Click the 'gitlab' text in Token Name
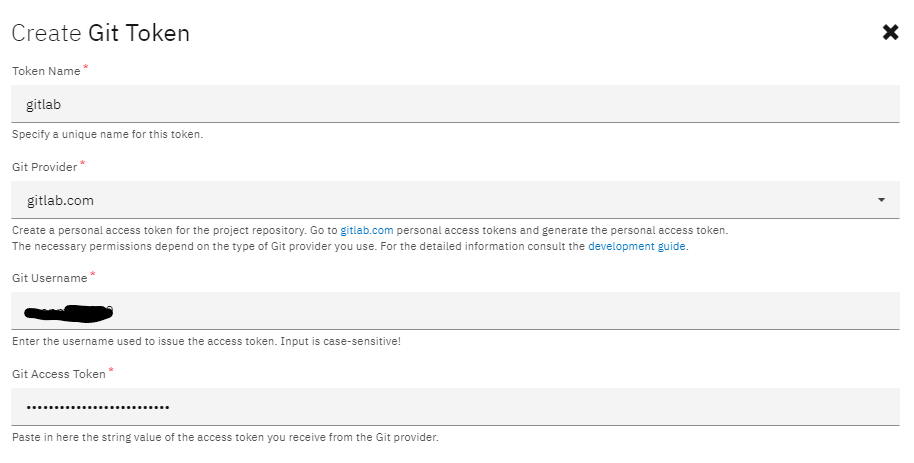The height and width of the screenshot is (463, 914). pos(43,104)
